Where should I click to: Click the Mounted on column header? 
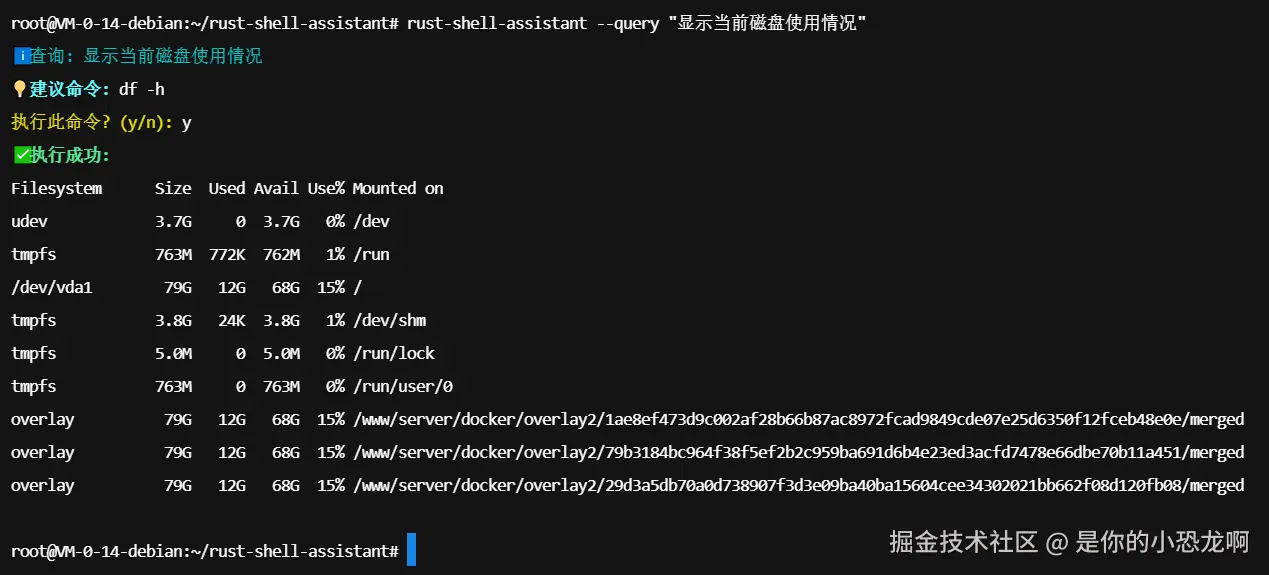tap(397, 188)
